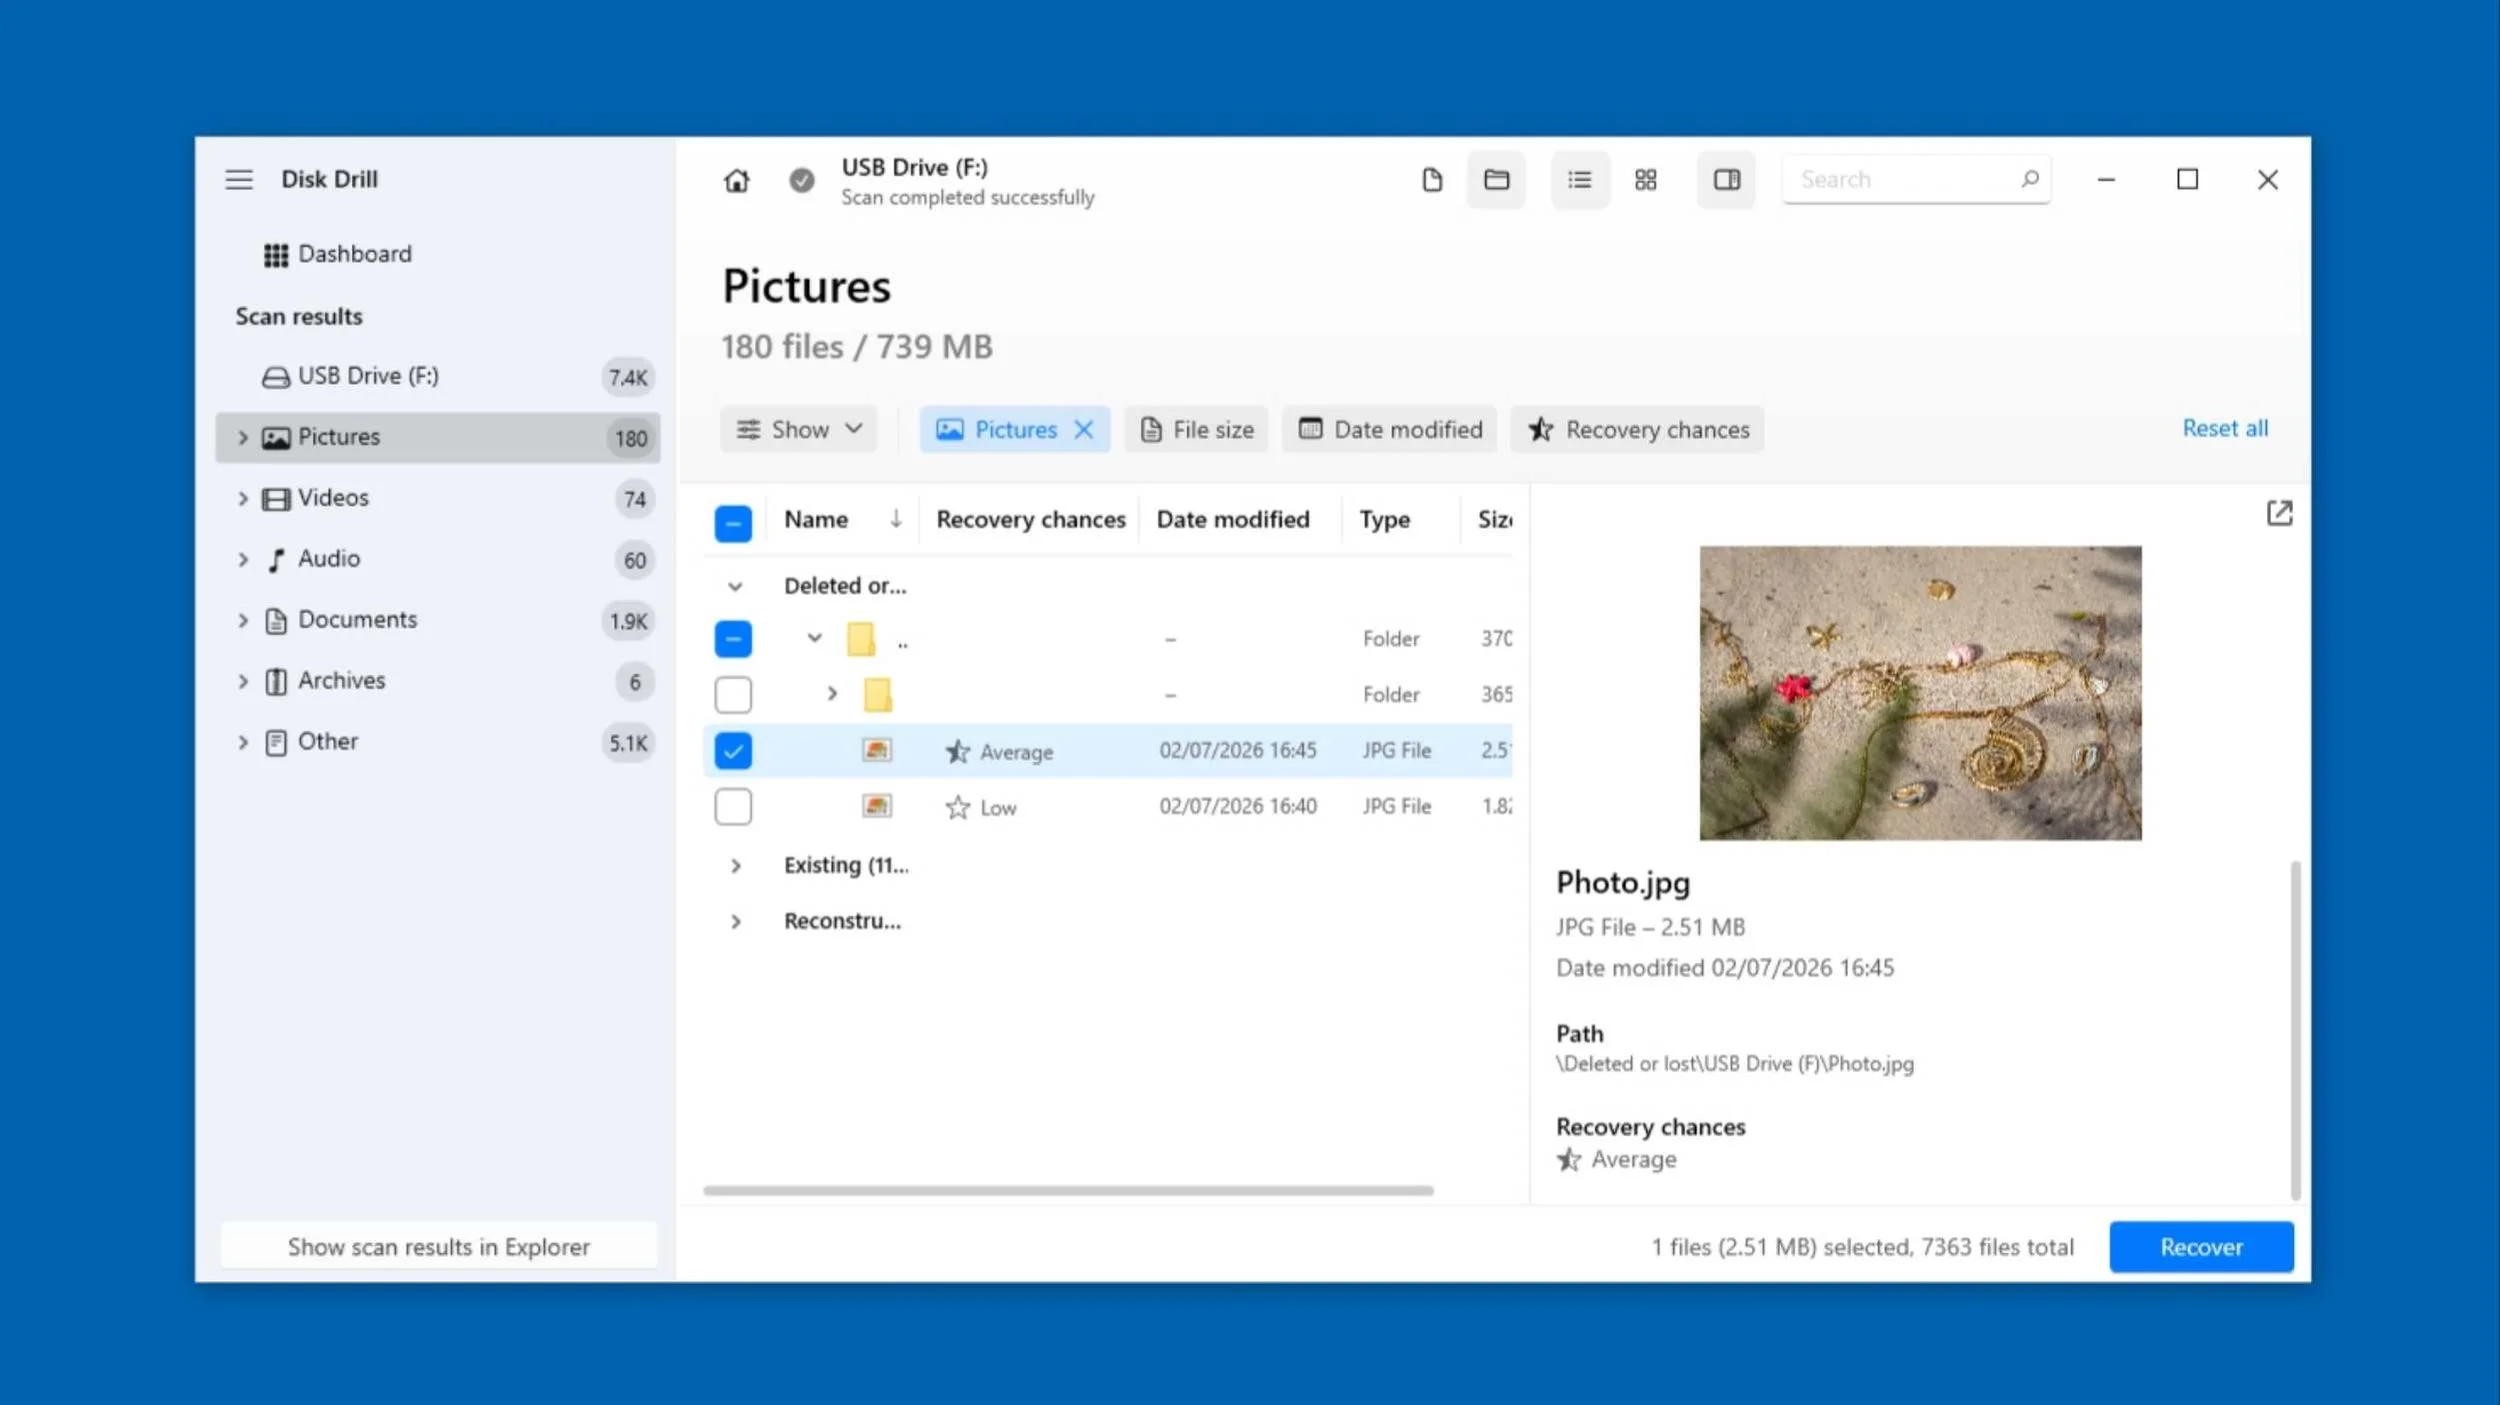
Task: Sort by Name arrow in header
Action: coord(896,518)
